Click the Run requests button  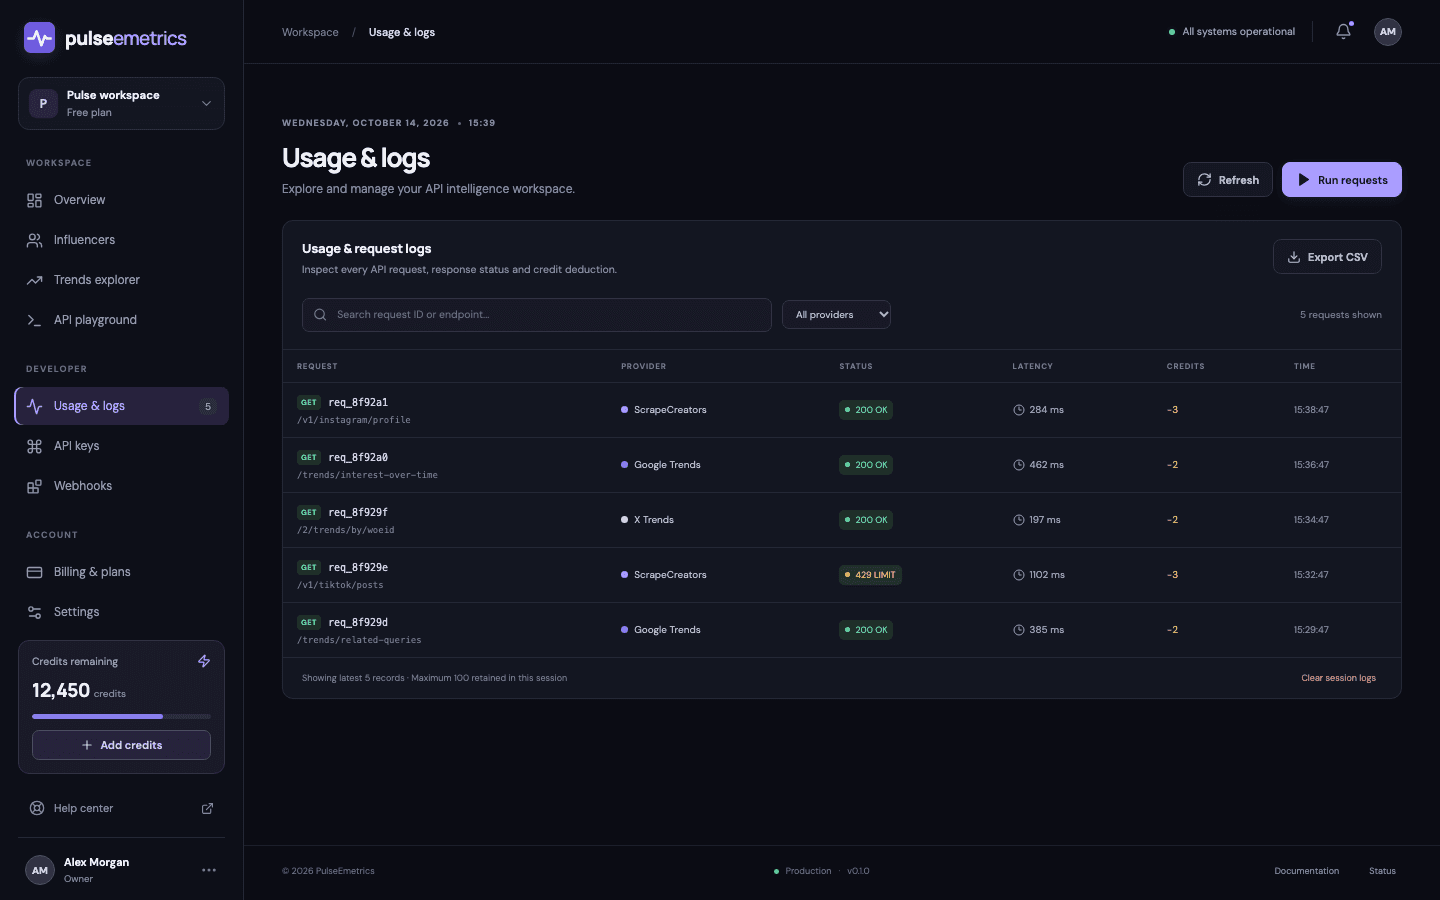coord(1342,180)
